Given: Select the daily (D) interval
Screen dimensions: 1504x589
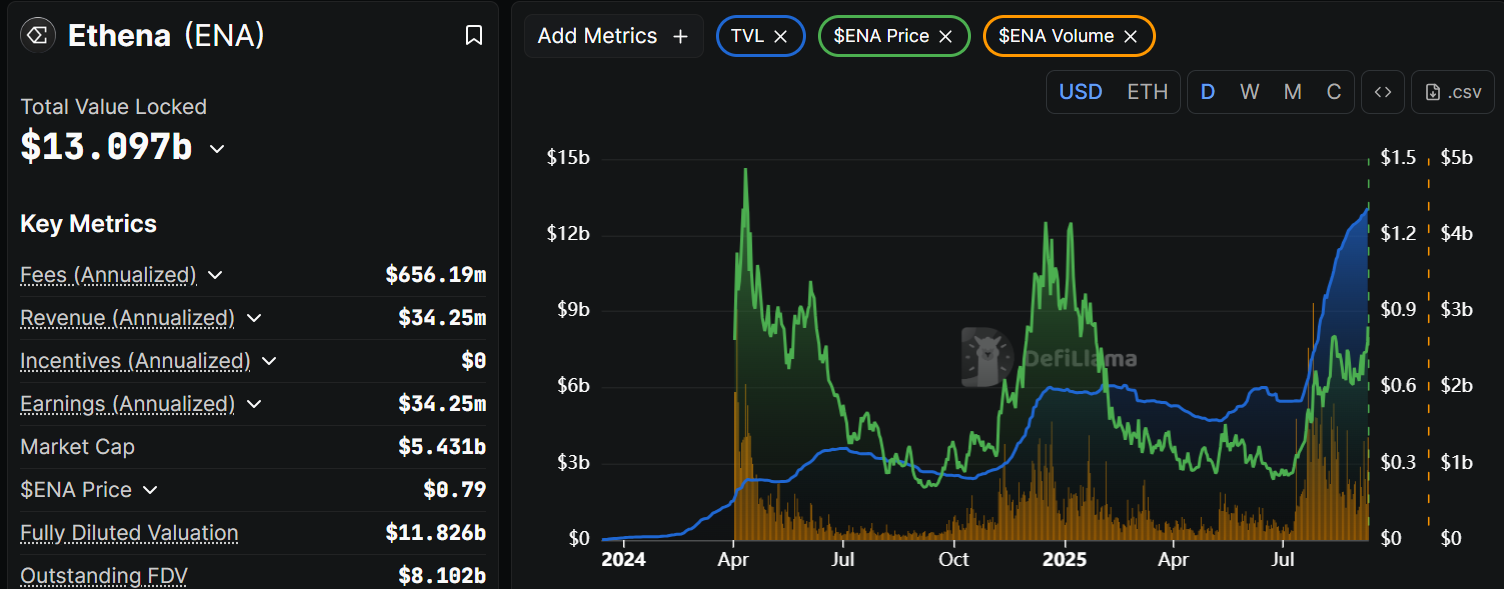Looking at the screenshot, I should [1208, 92].
